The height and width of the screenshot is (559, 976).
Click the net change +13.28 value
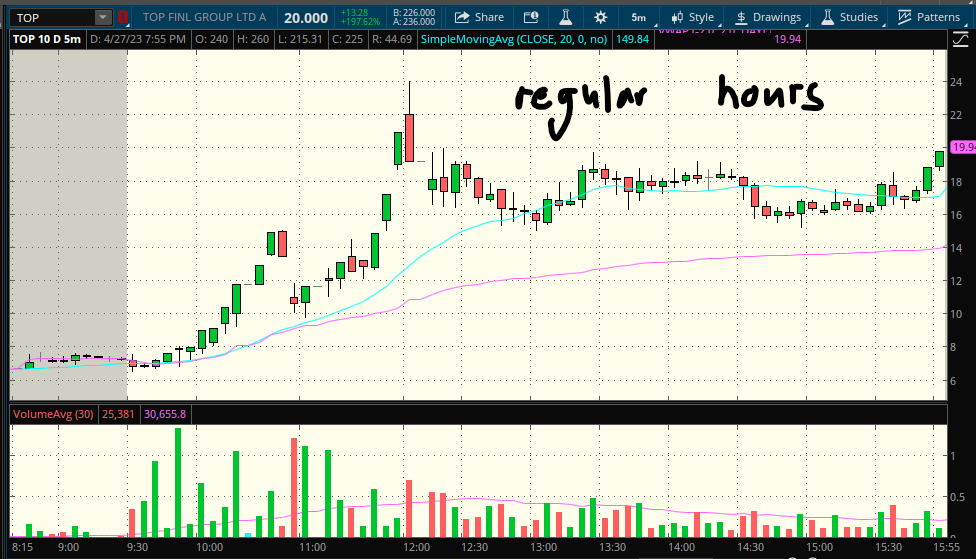point(355,12)
